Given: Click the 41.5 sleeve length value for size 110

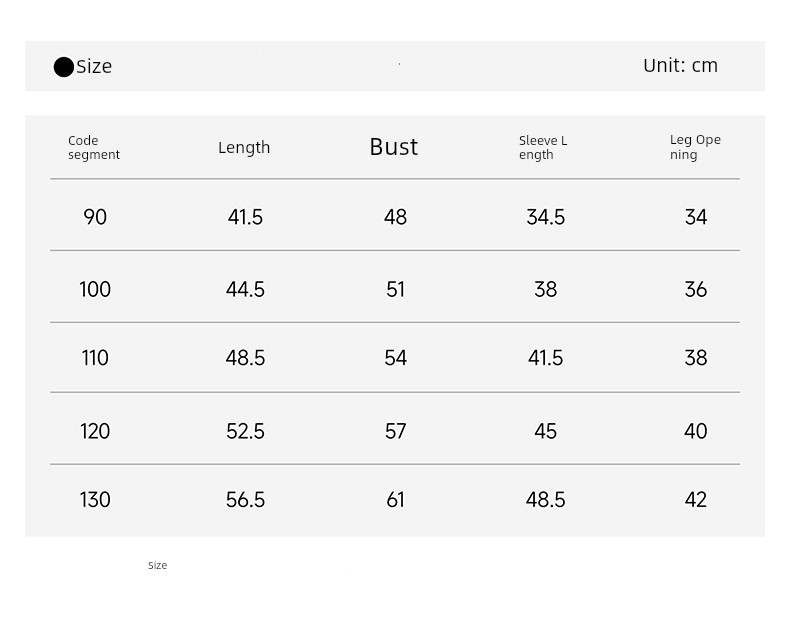Looking at the screenshot, I should [x=546, y=358].
